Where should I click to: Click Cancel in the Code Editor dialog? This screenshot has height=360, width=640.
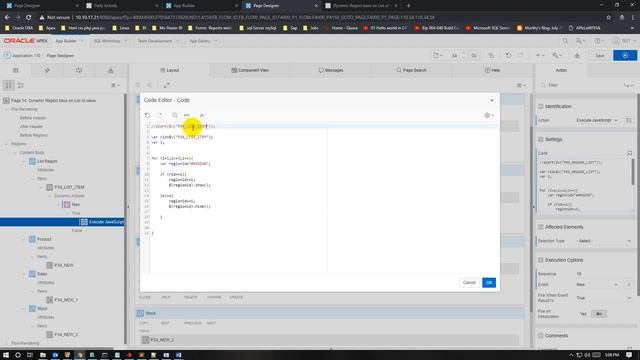coord(469,282)
